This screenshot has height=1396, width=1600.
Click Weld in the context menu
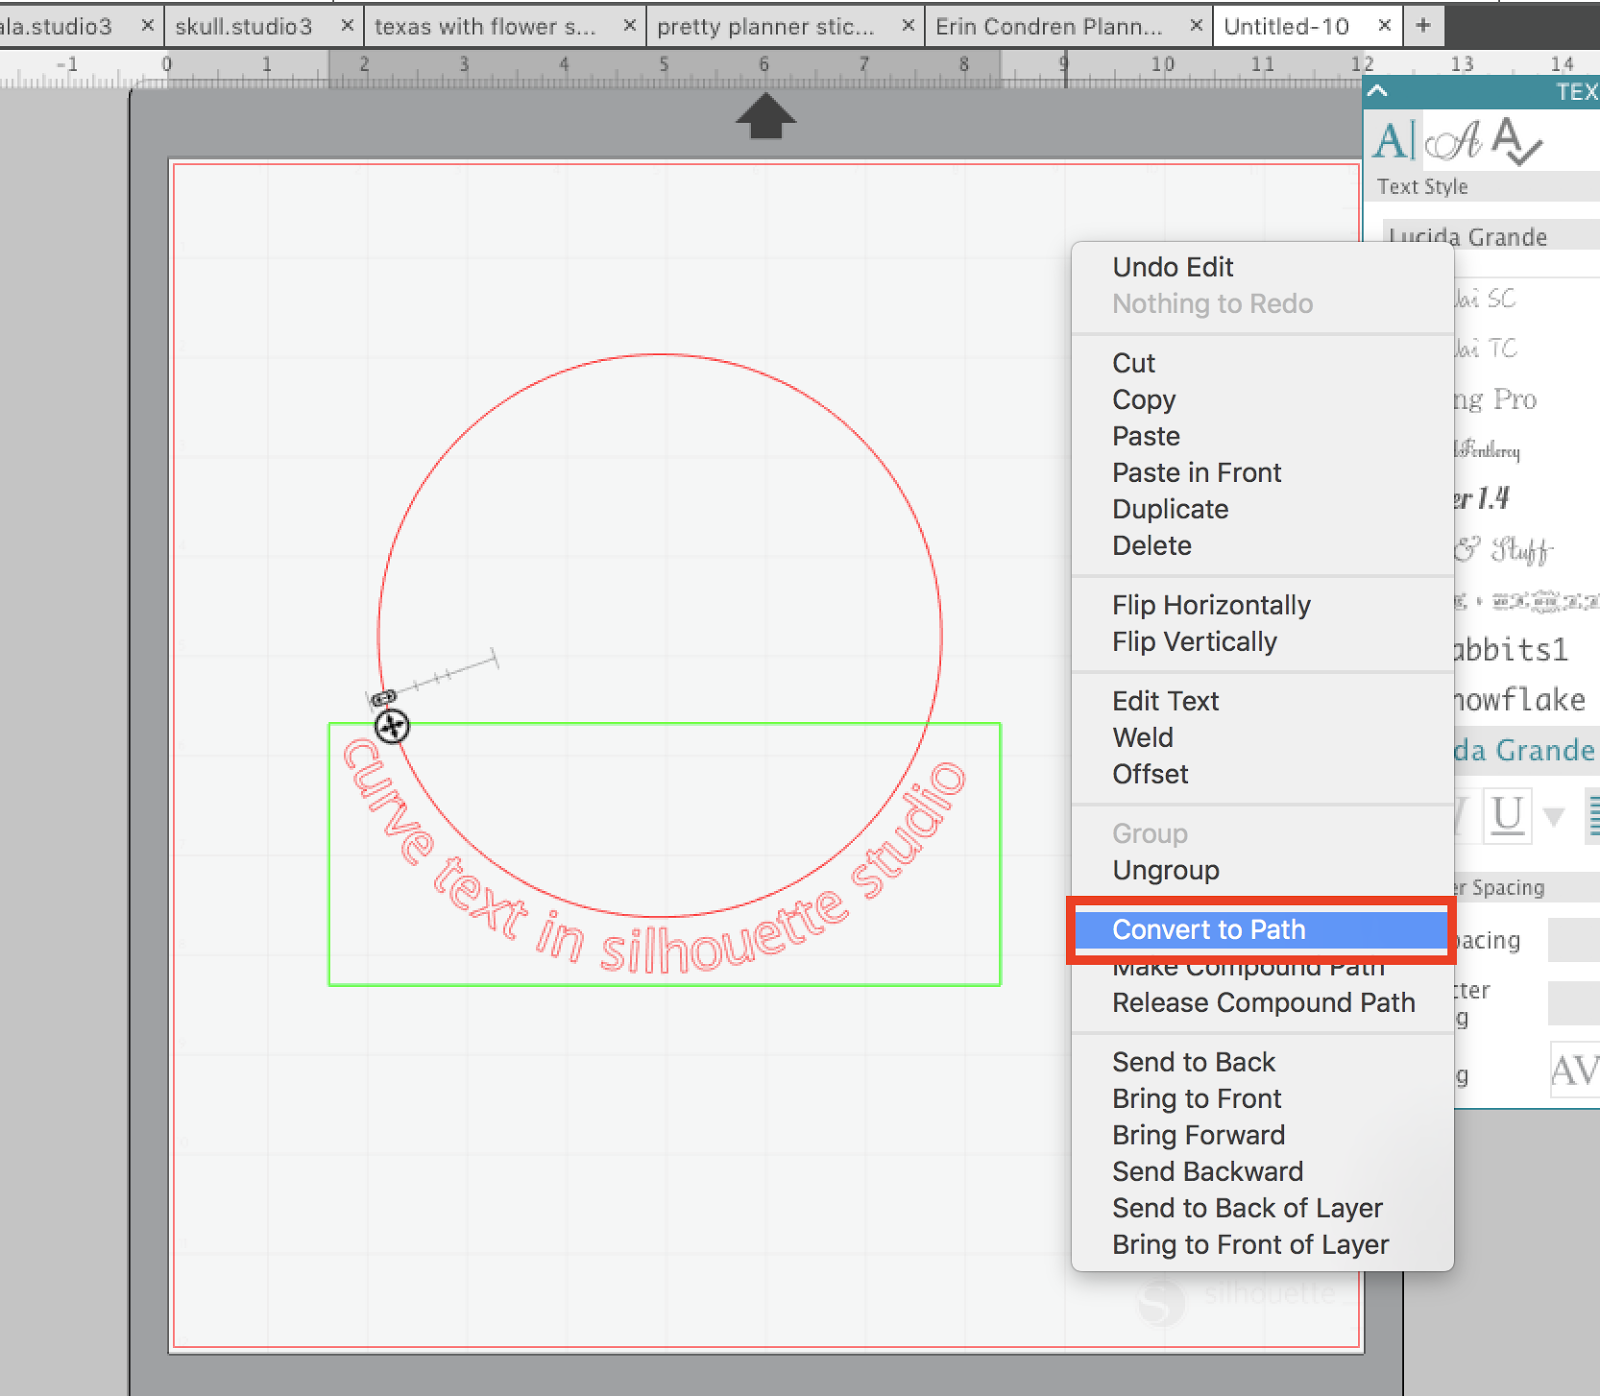point(1141,737)
